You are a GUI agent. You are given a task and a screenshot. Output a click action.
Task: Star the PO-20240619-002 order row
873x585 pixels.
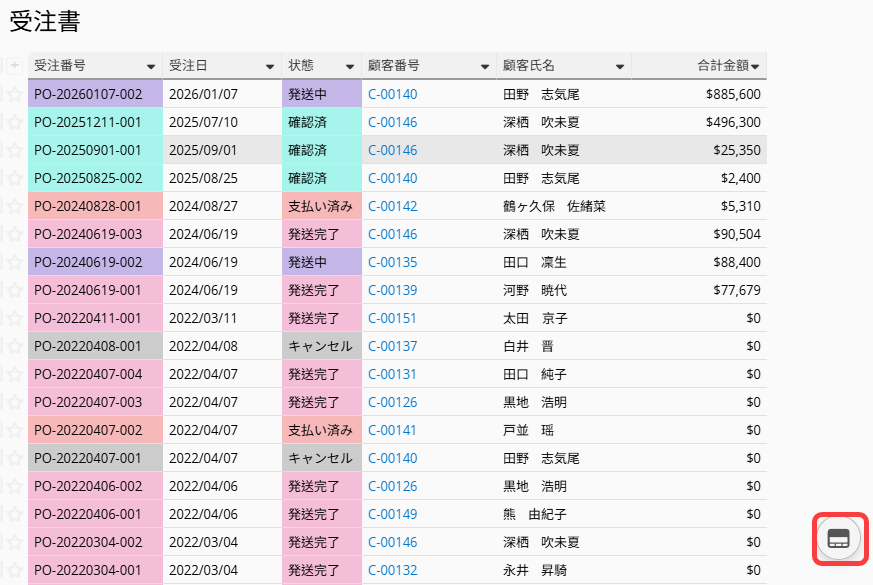[14, 262]
